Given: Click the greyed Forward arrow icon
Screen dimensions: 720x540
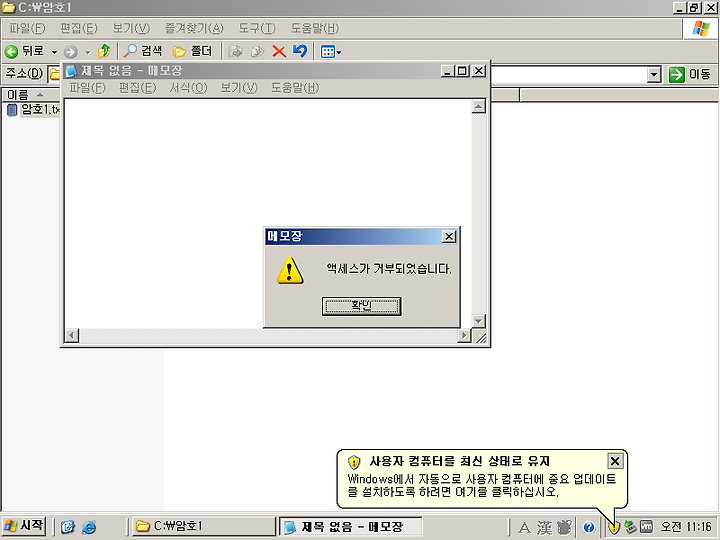Looking at the screenshot, I should (71, 51).
